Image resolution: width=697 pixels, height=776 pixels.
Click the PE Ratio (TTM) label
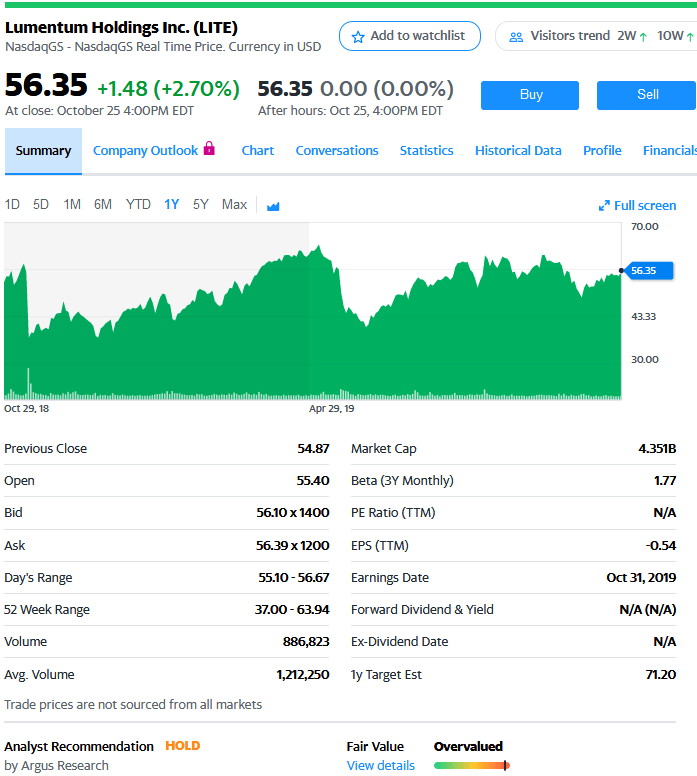[393, 513]
